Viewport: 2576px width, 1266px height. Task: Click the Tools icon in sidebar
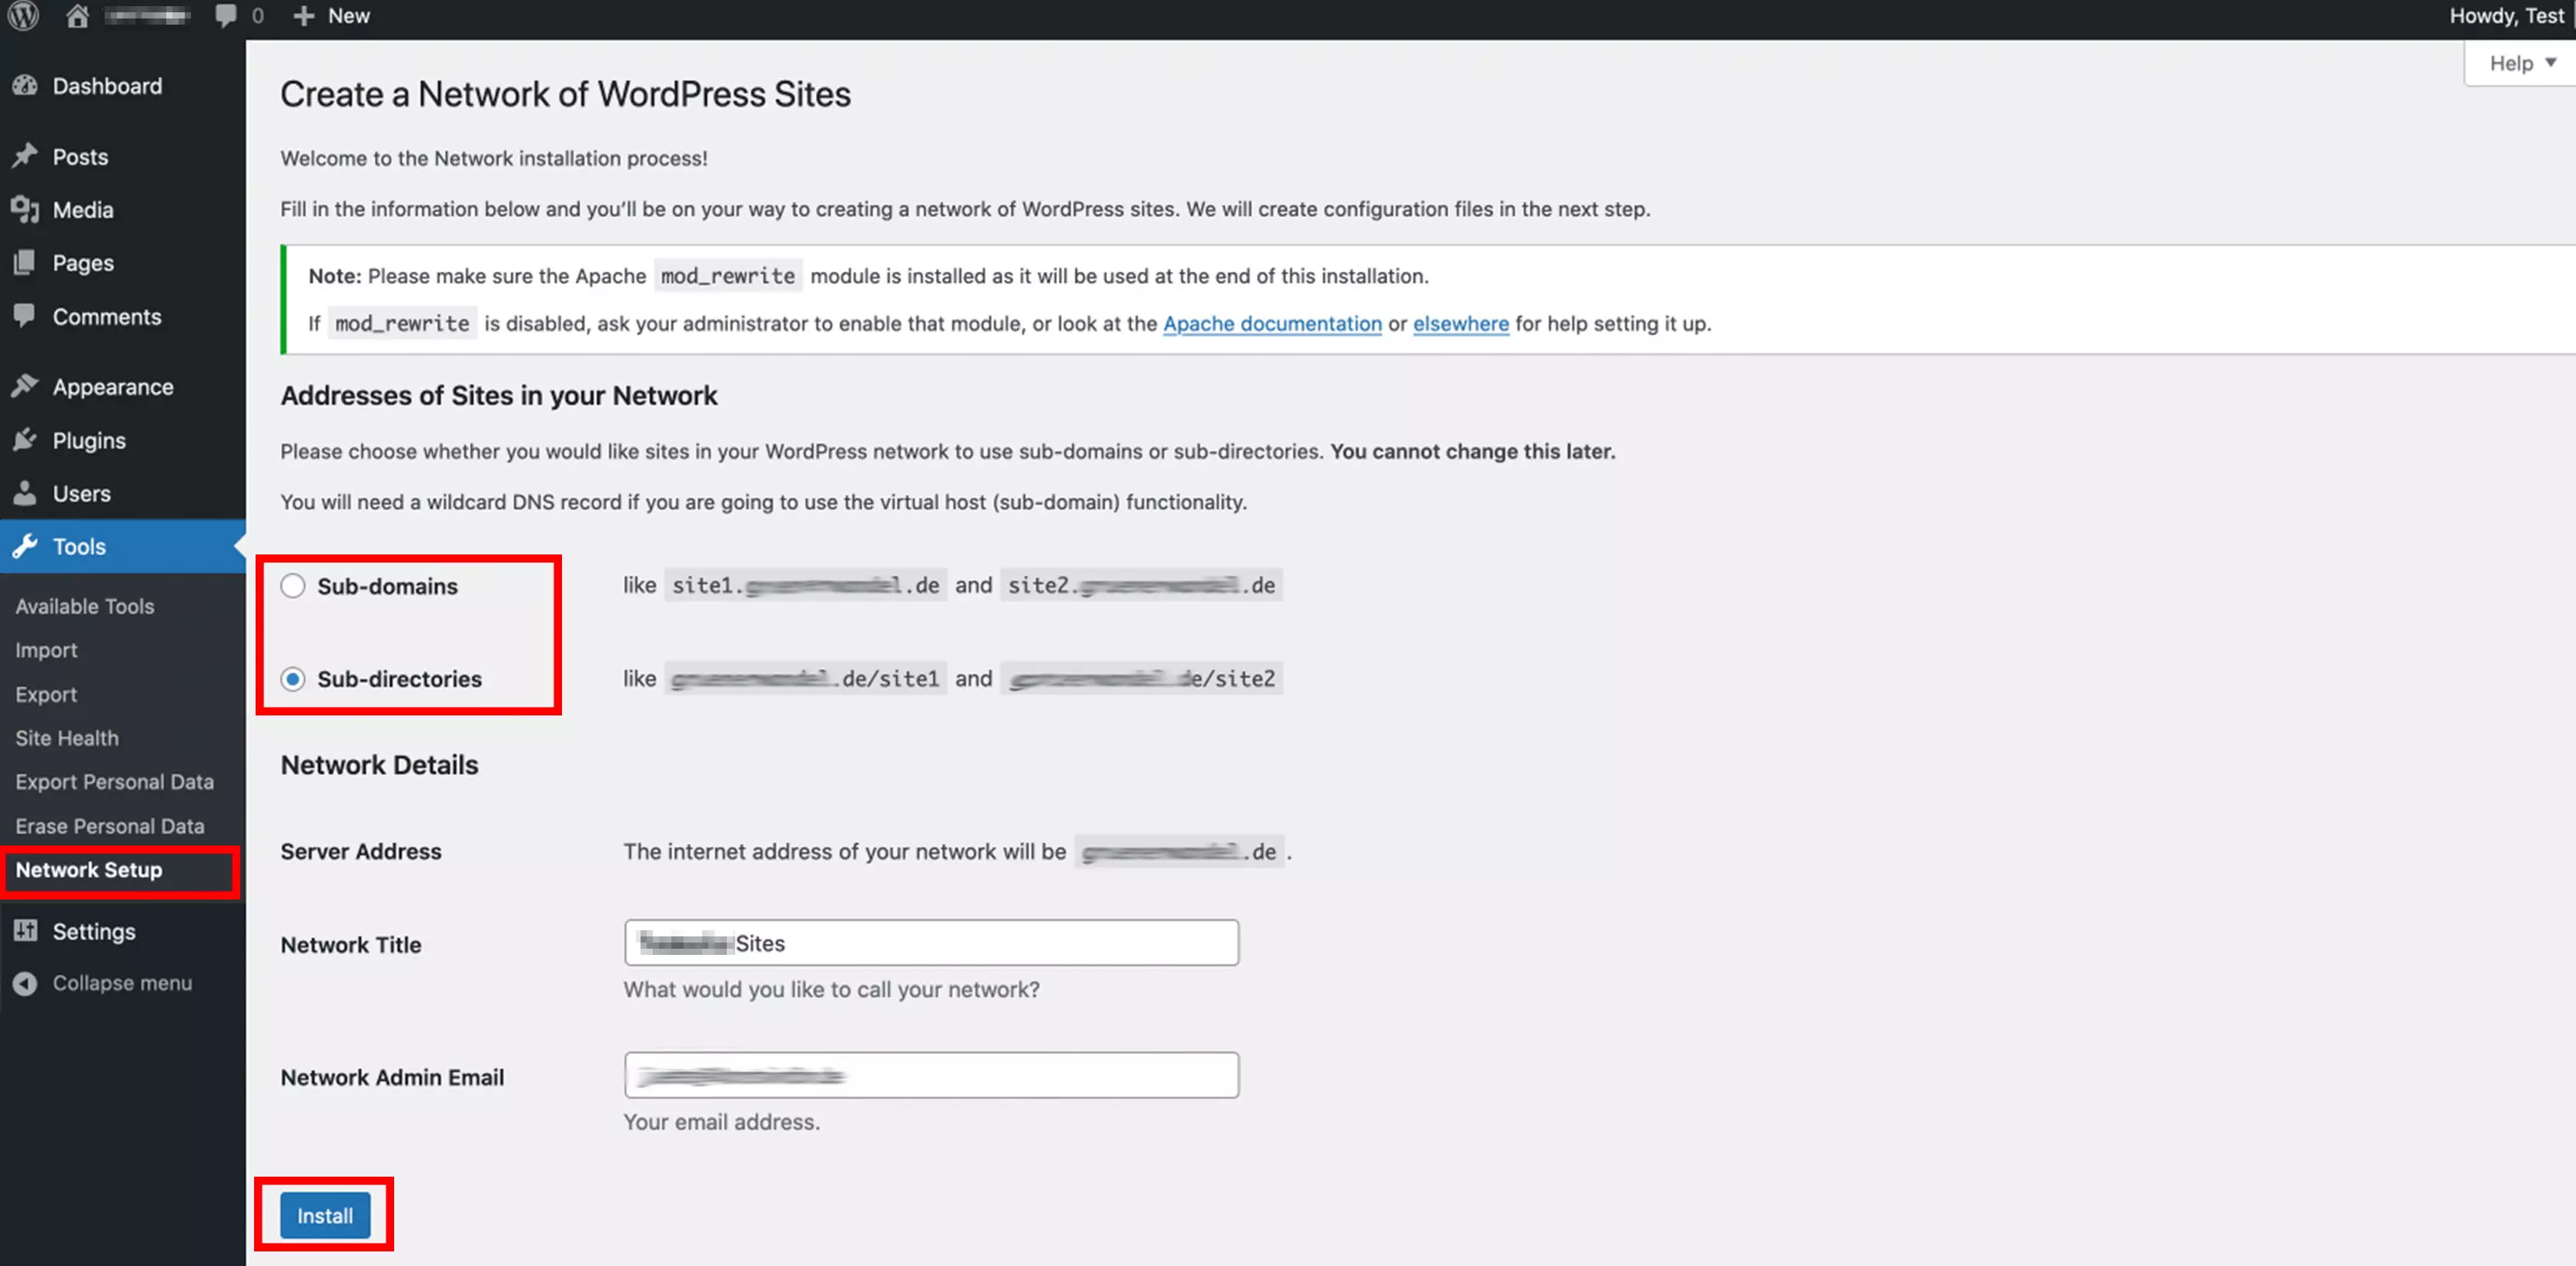[x=28, y=546]
